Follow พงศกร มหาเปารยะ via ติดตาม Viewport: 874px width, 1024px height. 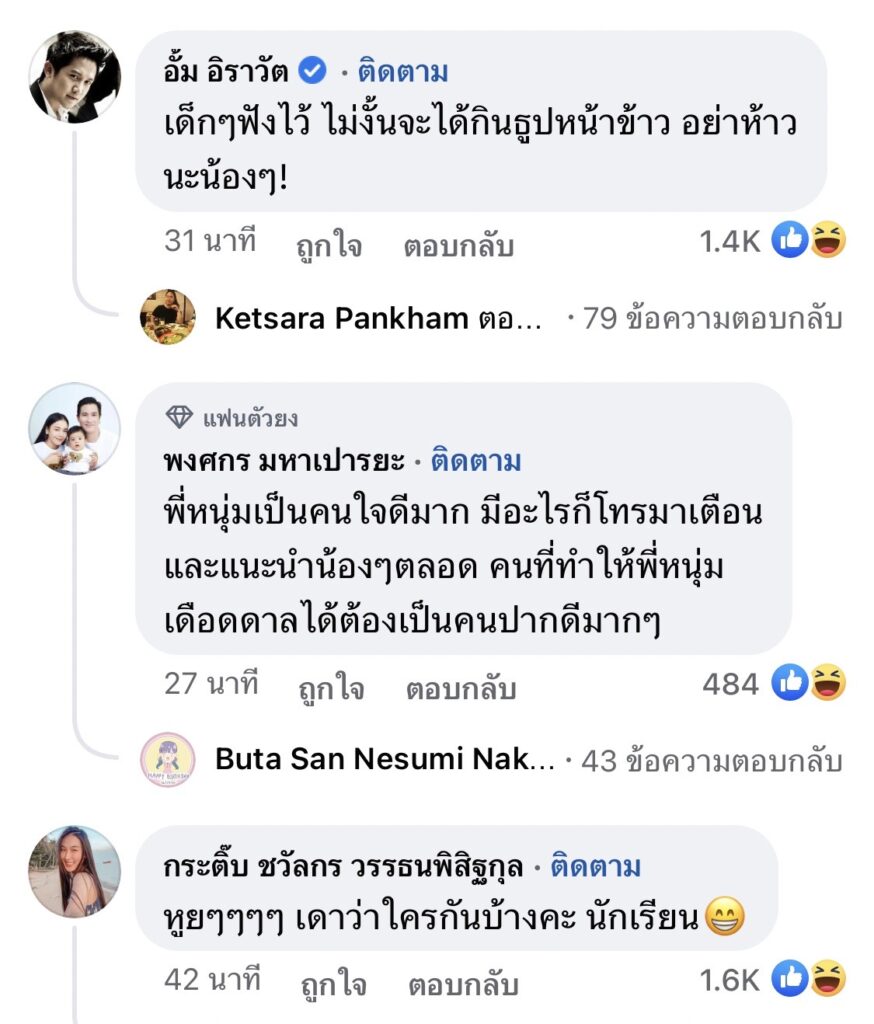[476, 461]
